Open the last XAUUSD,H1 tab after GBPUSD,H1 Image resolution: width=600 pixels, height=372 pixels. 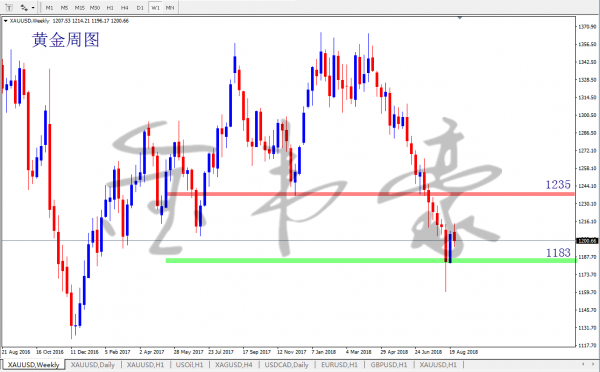point(438,365)
